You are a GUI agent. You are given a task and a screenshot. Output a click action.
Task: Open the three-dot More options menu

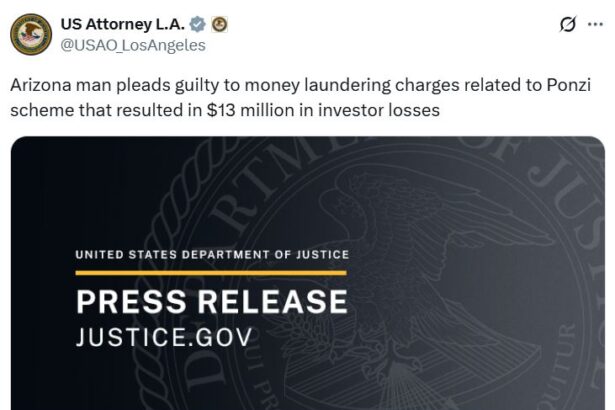596,25
